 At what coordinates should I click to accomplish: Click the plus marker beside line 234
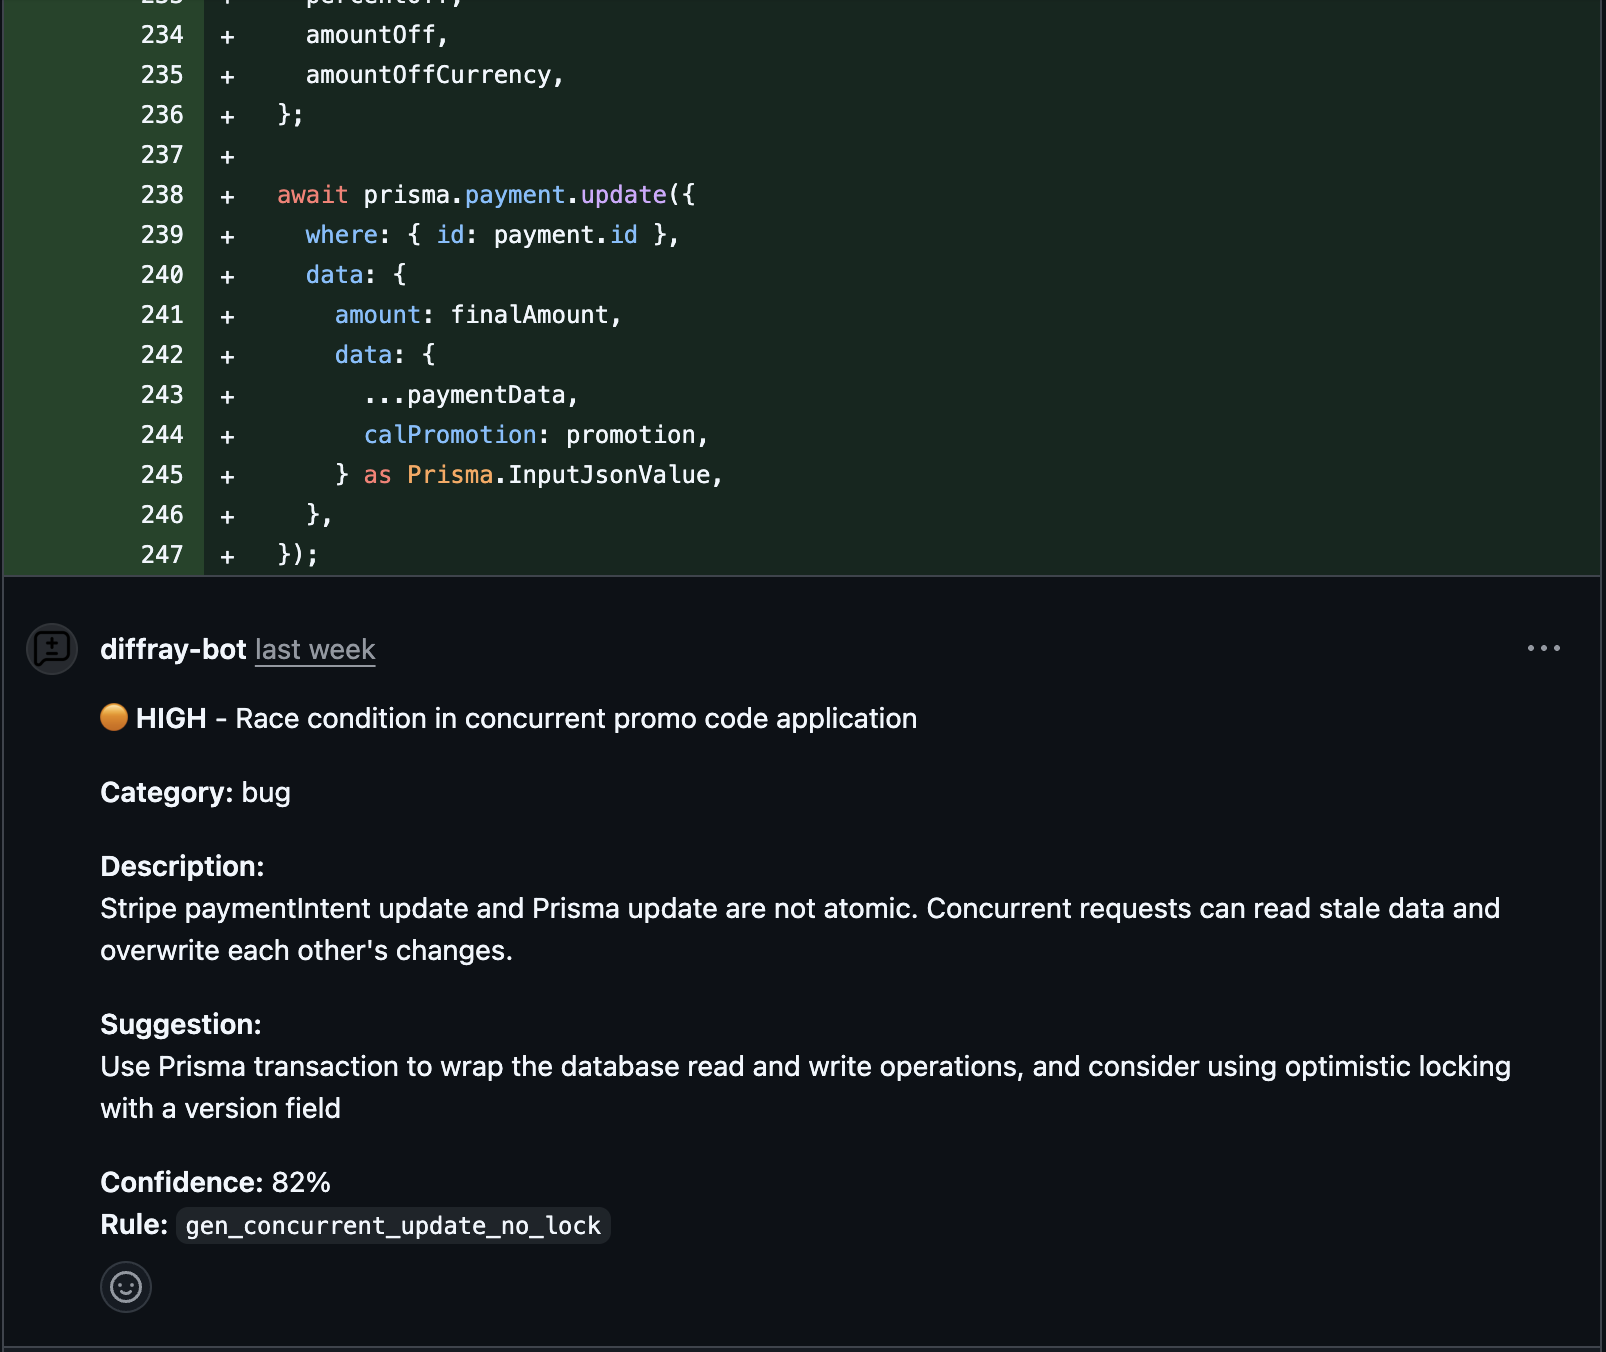(227, 35)
